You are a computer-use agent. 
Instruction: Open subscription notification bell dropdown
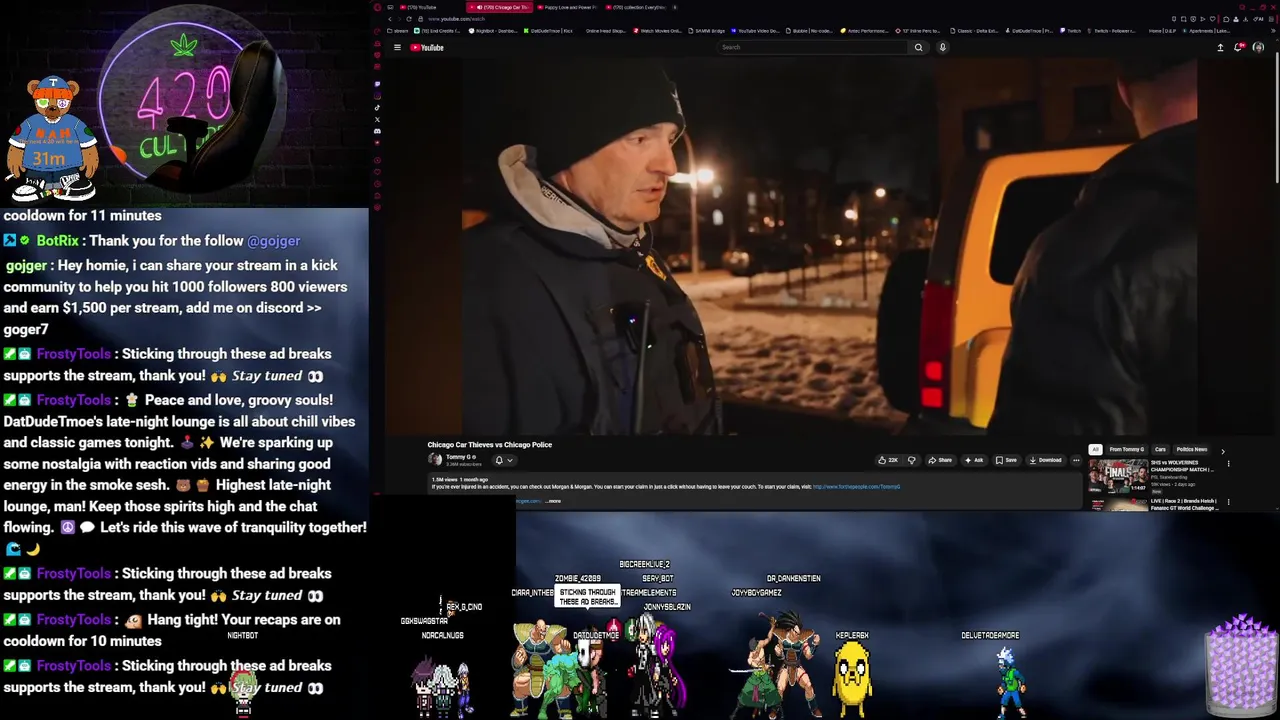(x=504, y=460)
